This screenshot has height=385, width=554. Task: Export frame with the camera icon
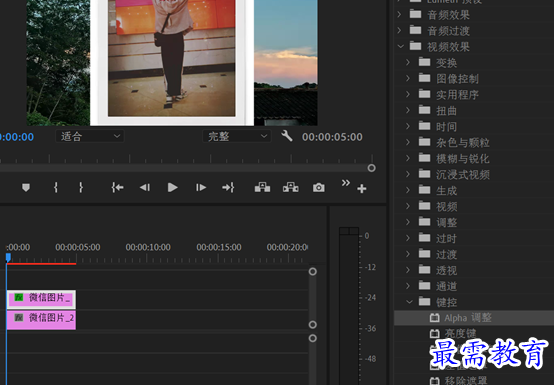(319, 188)
